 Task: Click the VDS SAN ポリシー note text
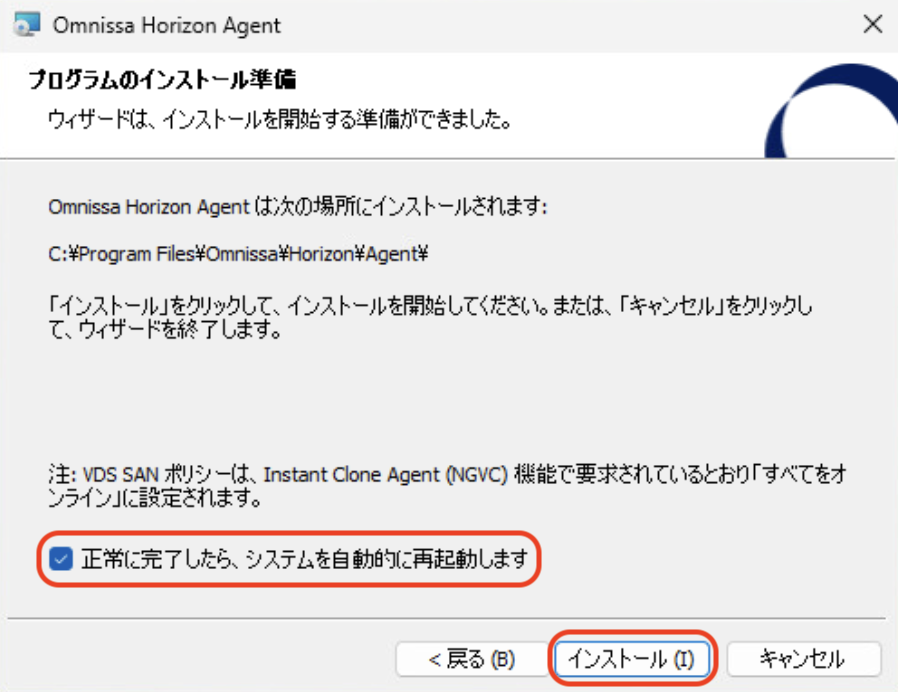[447, 486]
